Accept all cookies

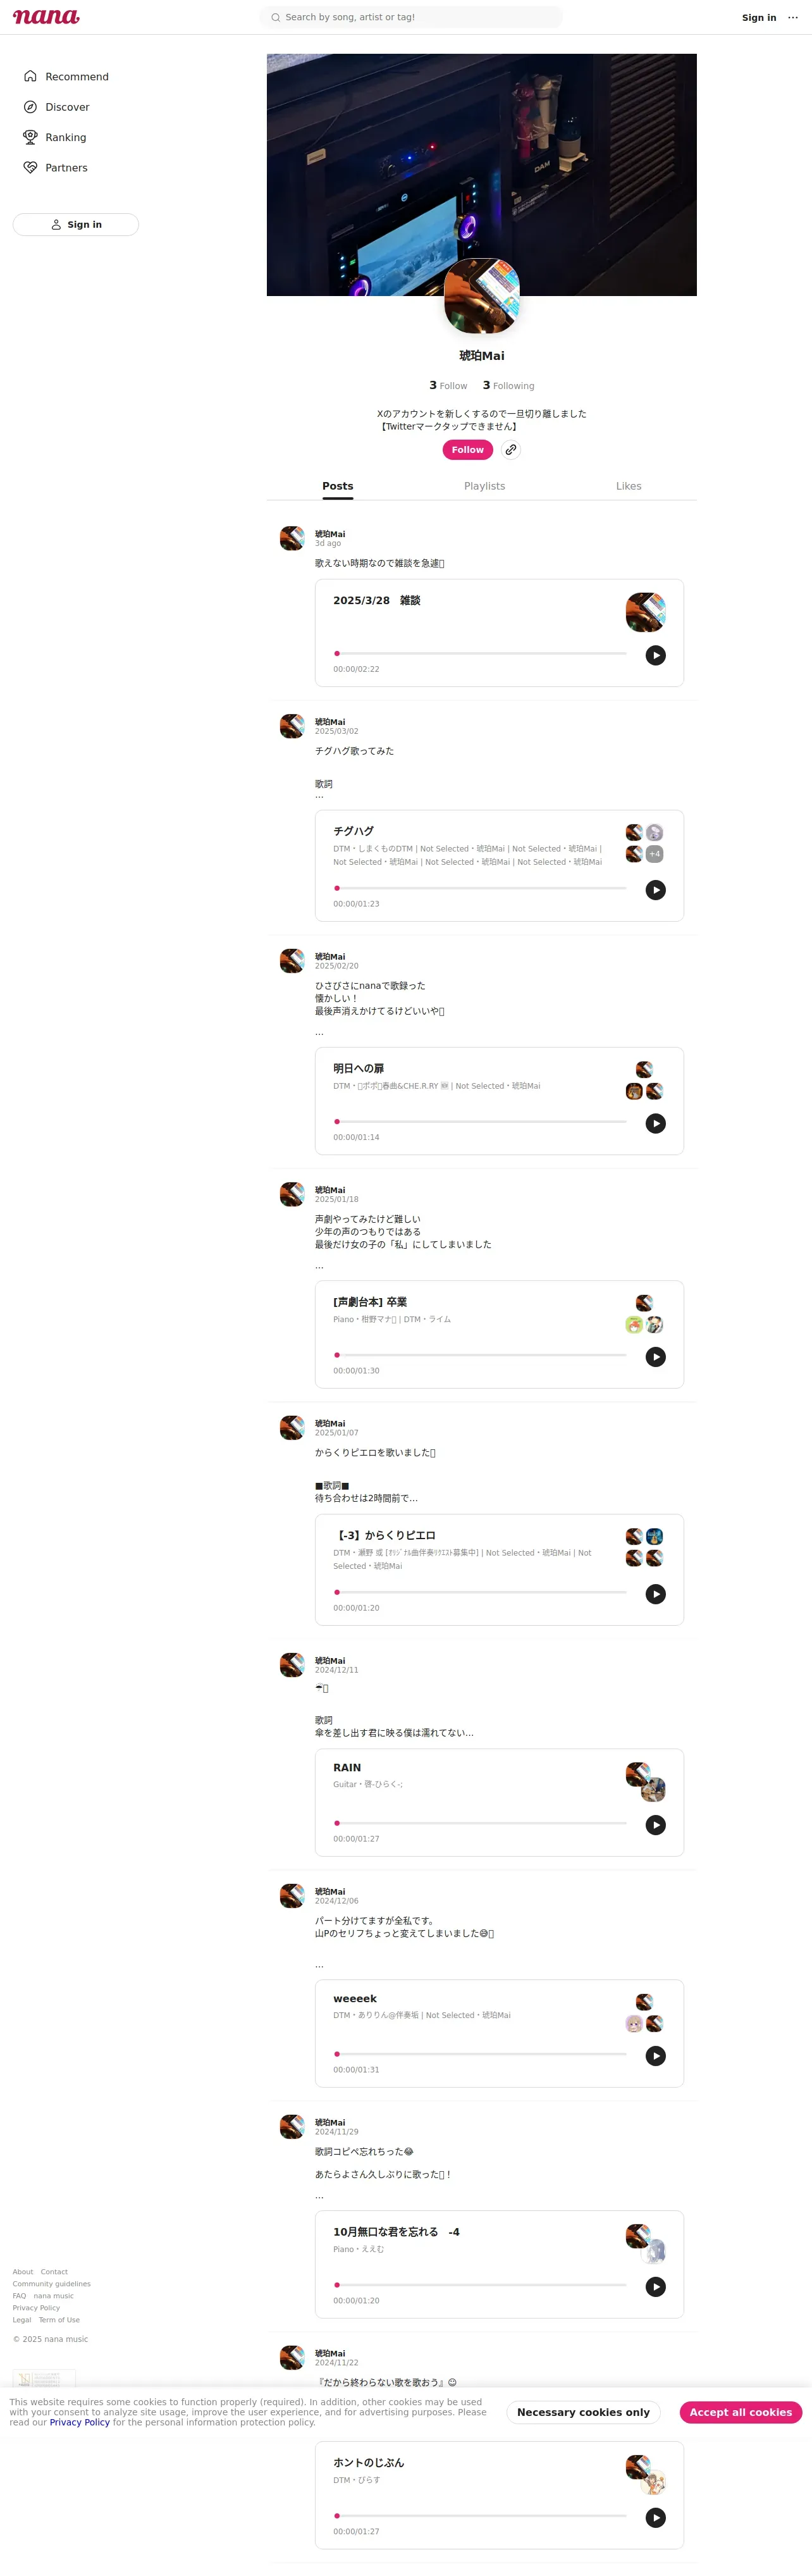pos(741,2412)
